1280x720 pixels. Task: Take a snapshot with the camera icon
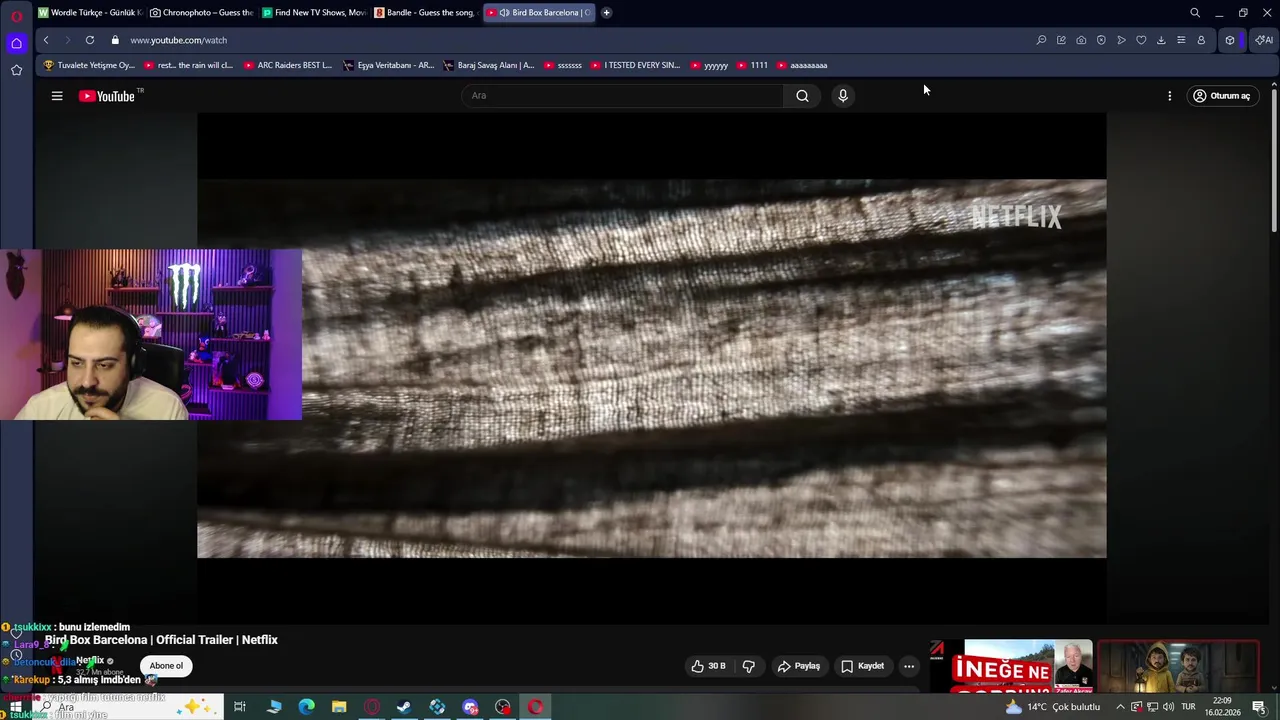click(1081, 40)
